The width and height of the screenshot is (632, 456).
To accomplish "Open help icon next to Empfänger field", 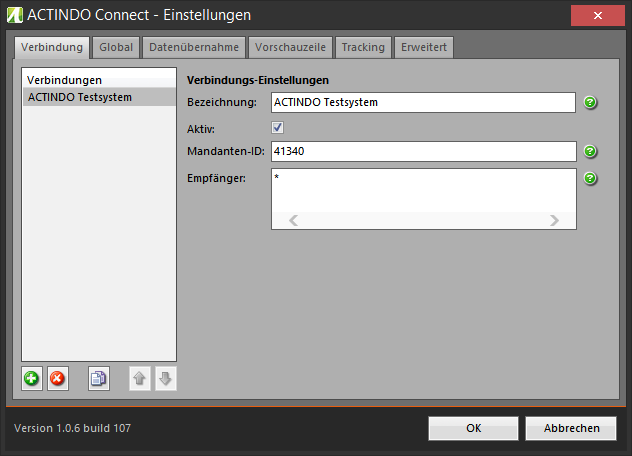I will pyautogui.click(x=590, y=178).
